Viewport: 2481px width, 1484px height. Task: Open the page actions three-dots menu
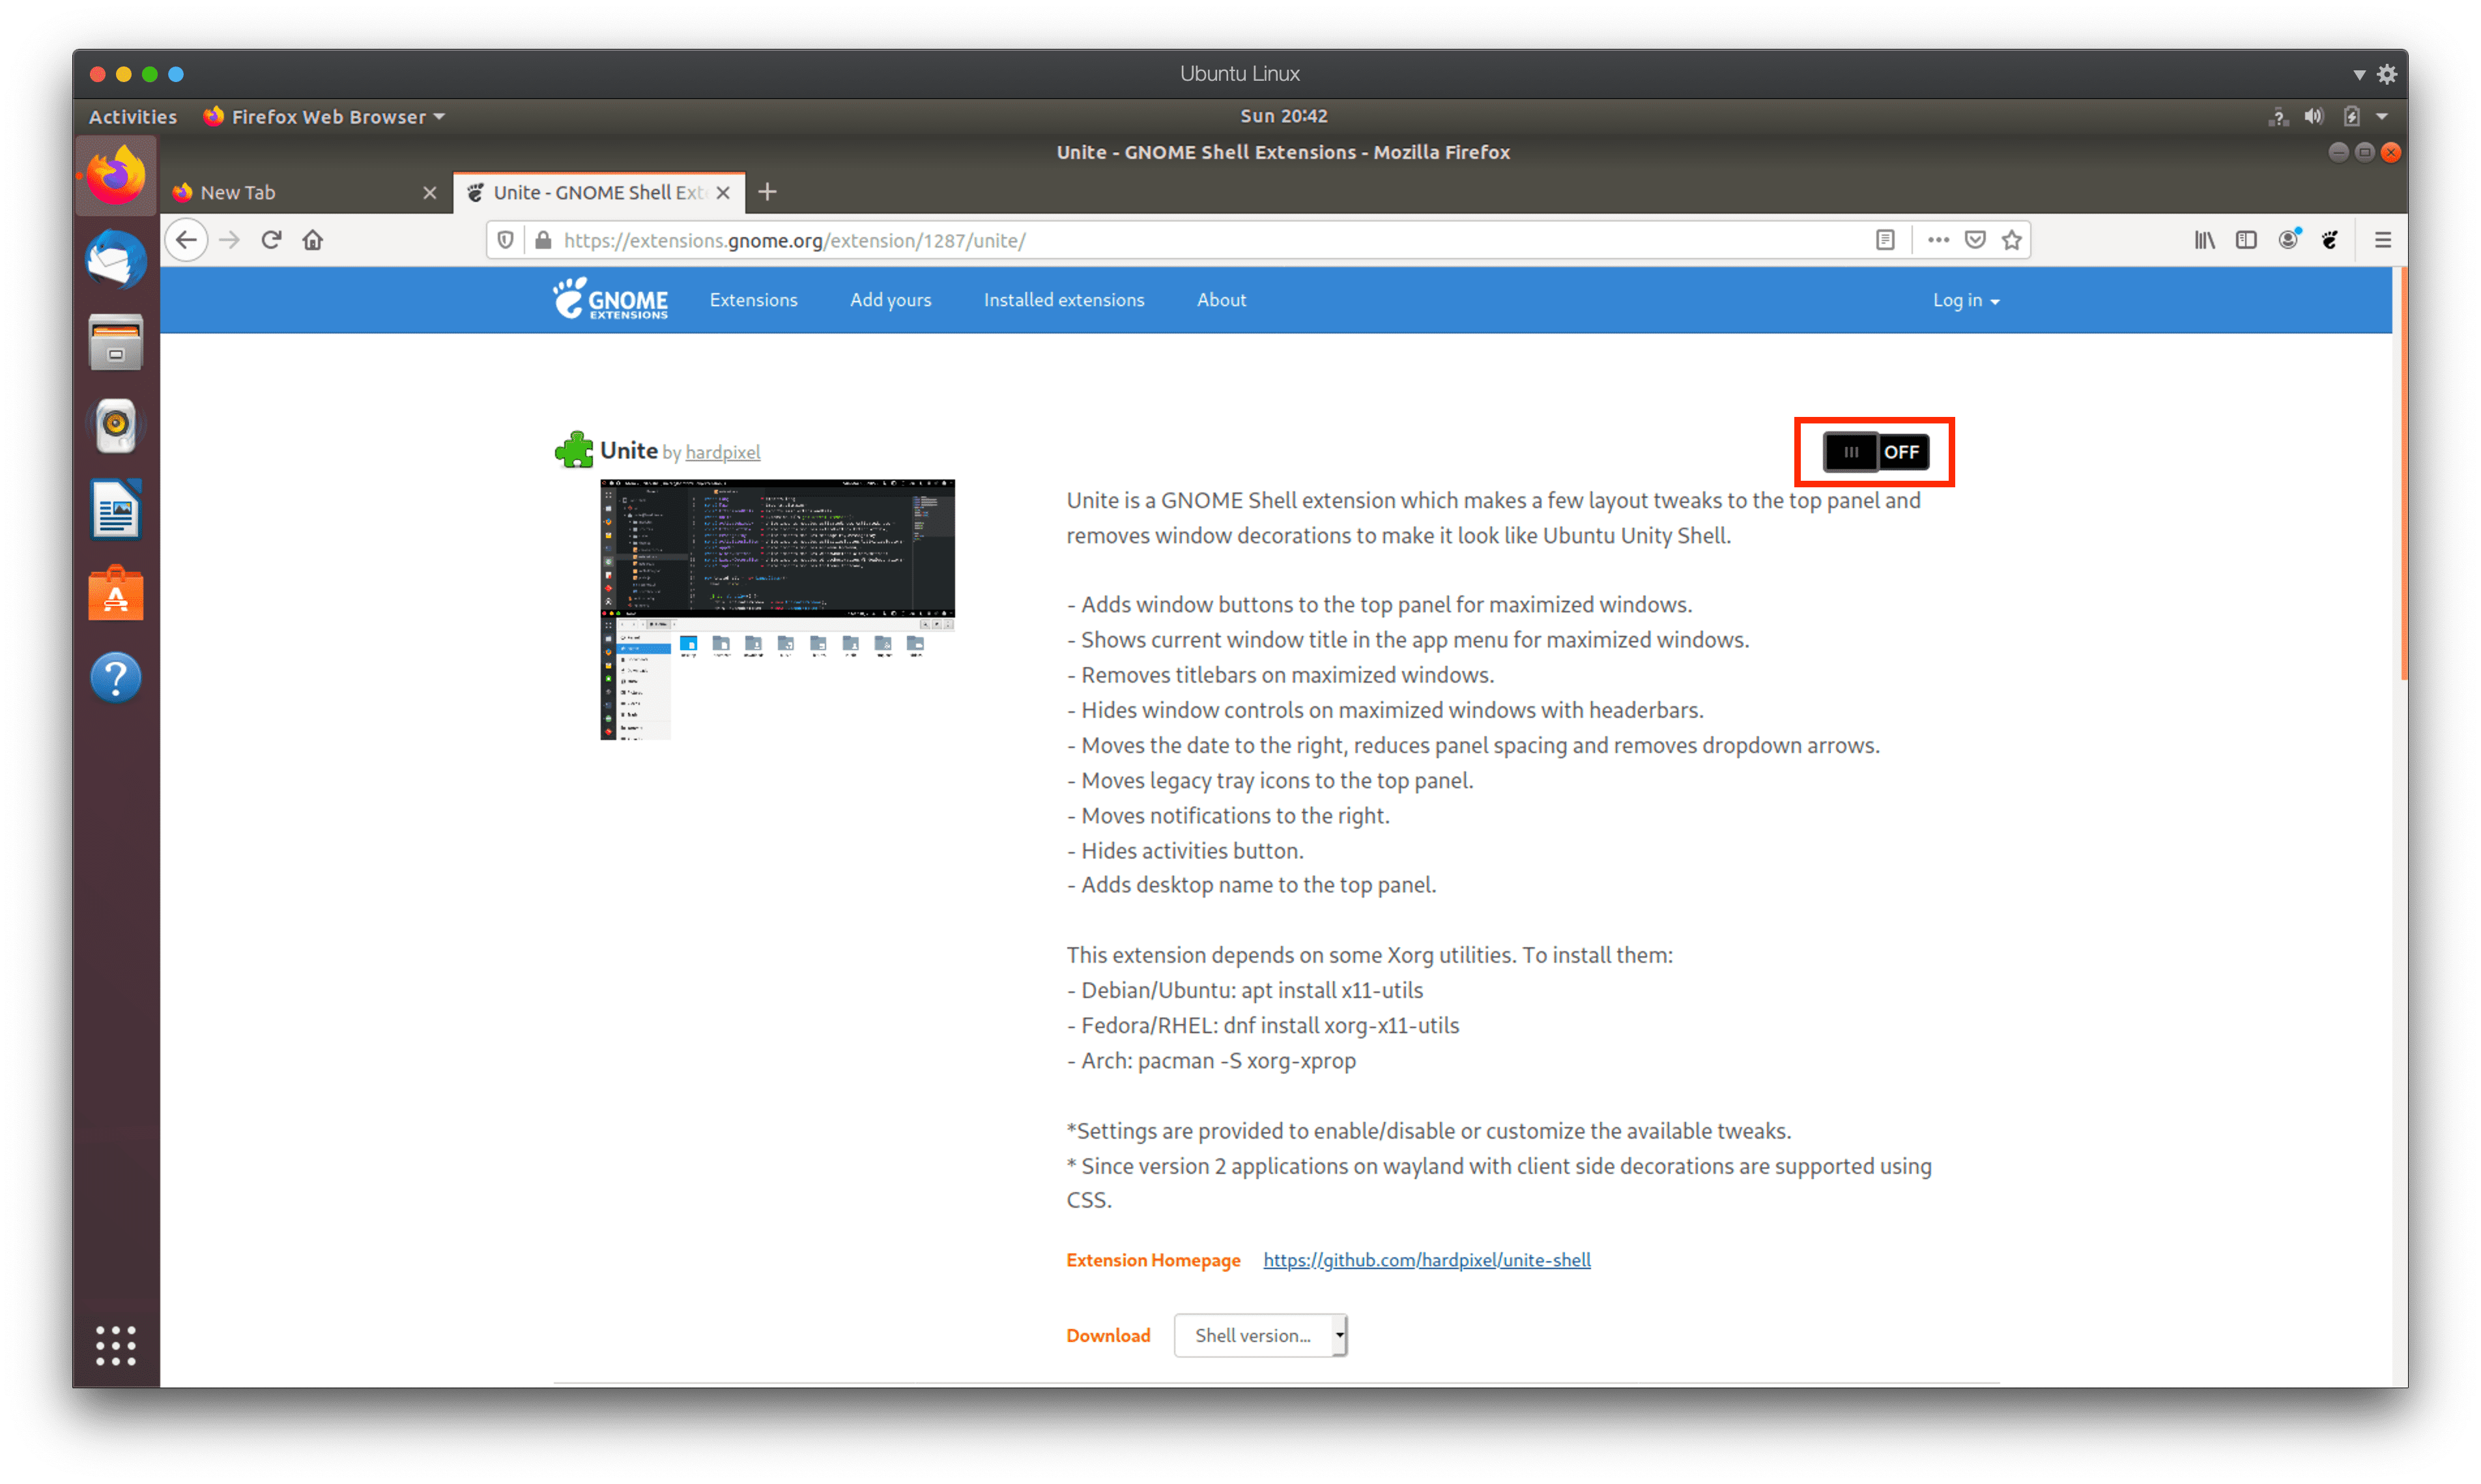(1937, 240)
